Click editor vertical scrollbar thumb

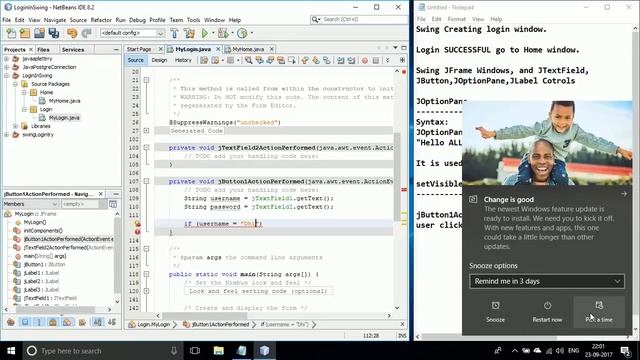(x=397, y=176)
